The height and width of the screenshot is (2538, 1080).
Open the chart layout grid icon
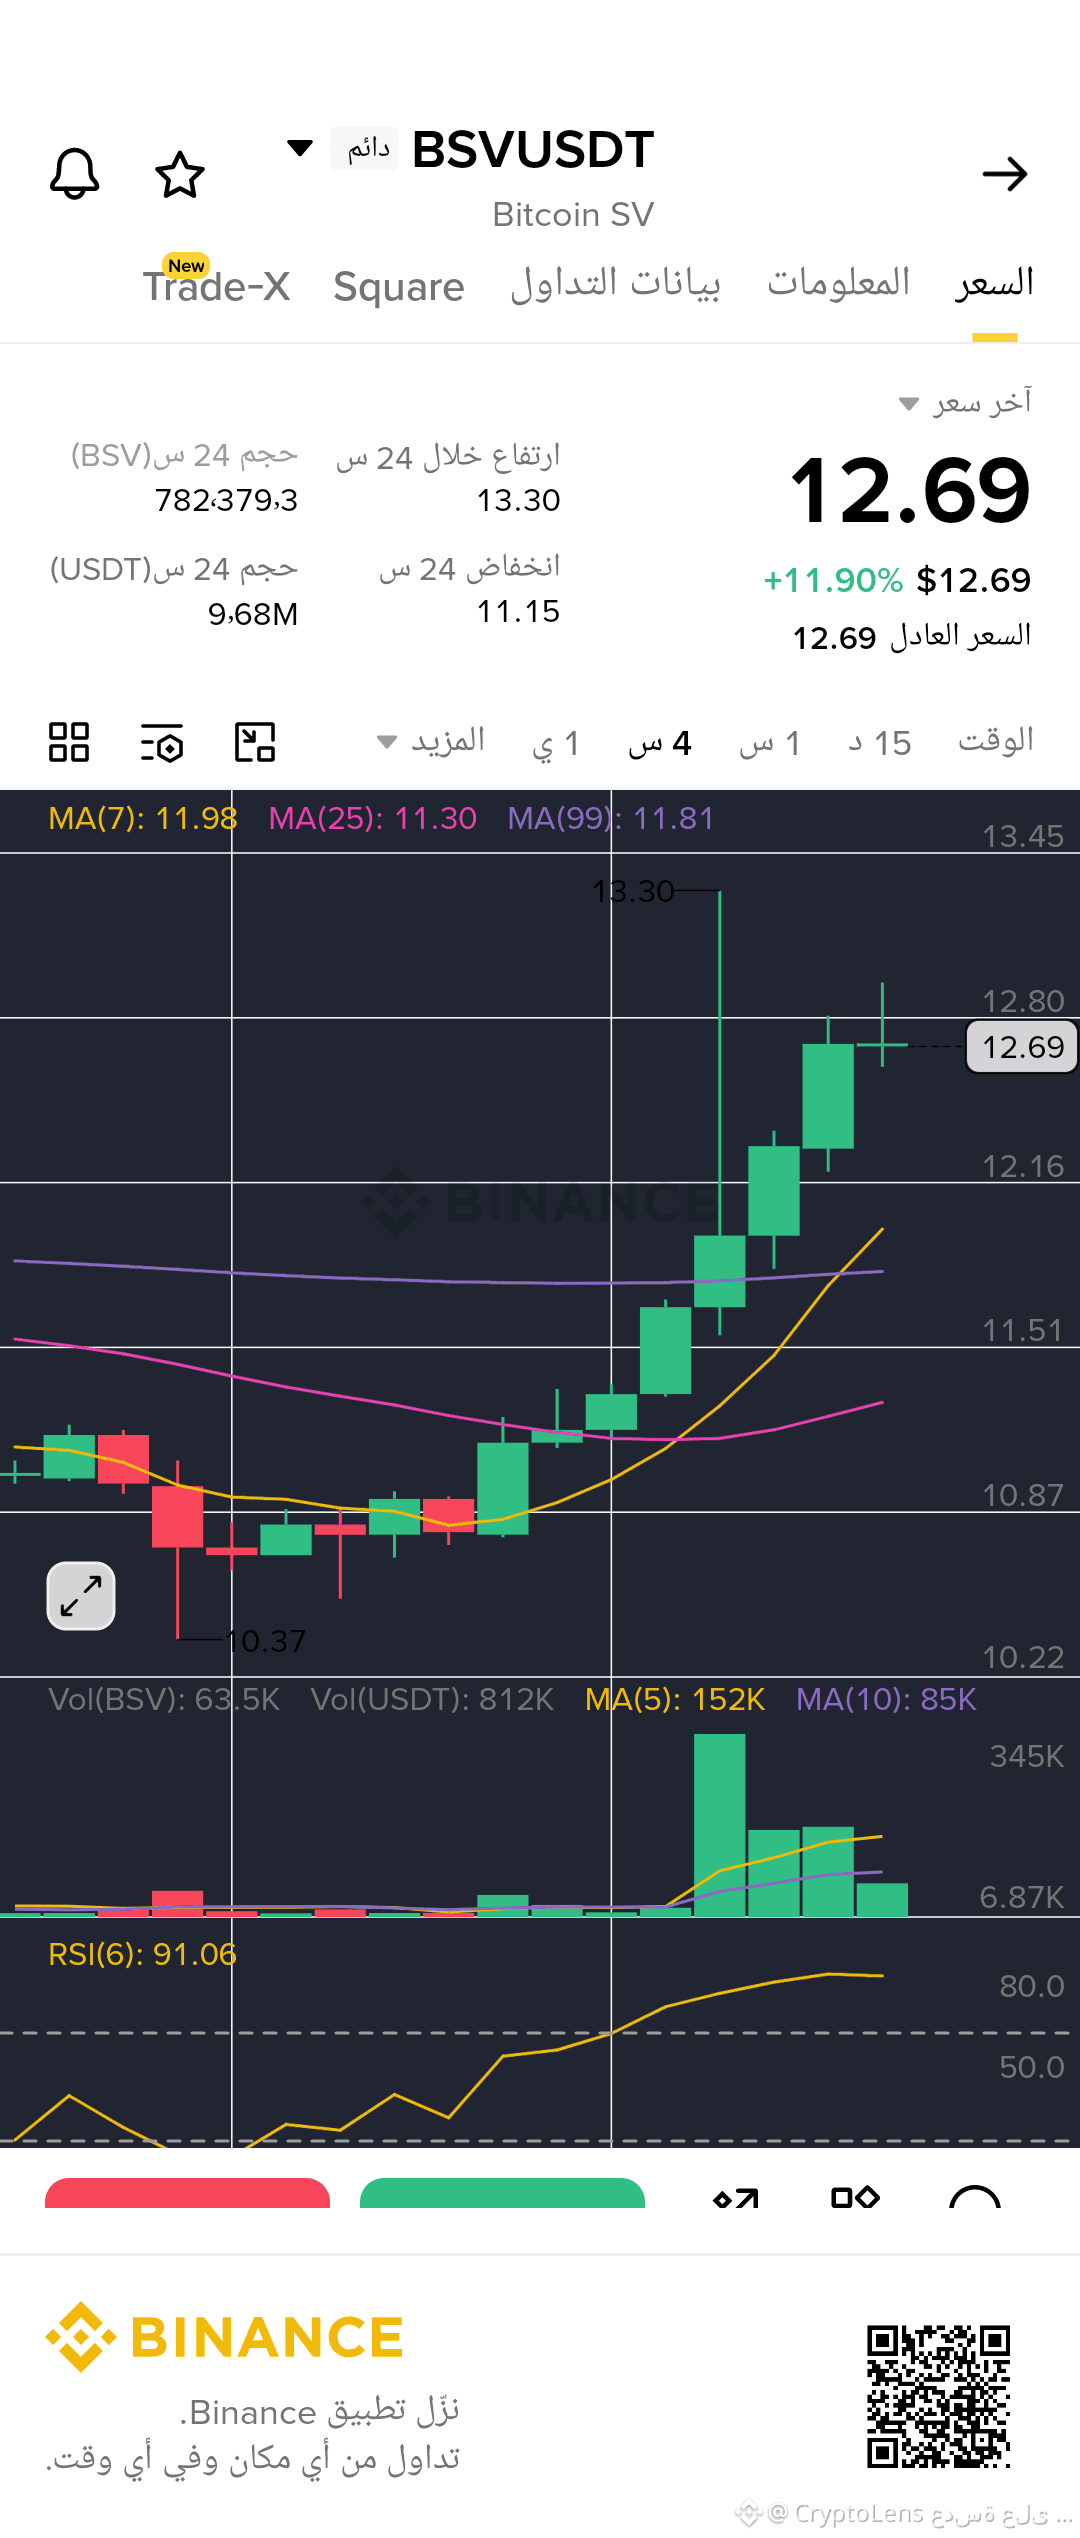[x=69, y=742]
